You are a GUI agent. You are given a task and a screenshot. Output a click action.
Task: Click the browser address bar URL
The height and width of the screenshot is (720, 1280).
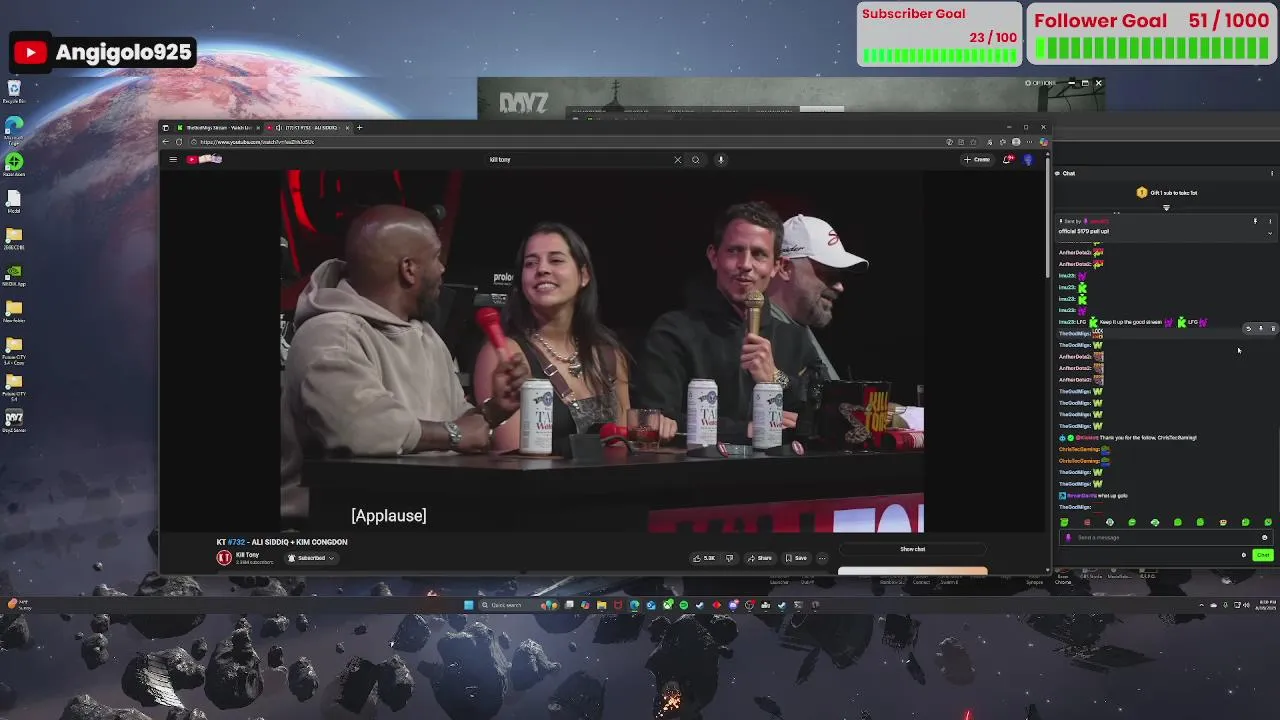point(256,142)
